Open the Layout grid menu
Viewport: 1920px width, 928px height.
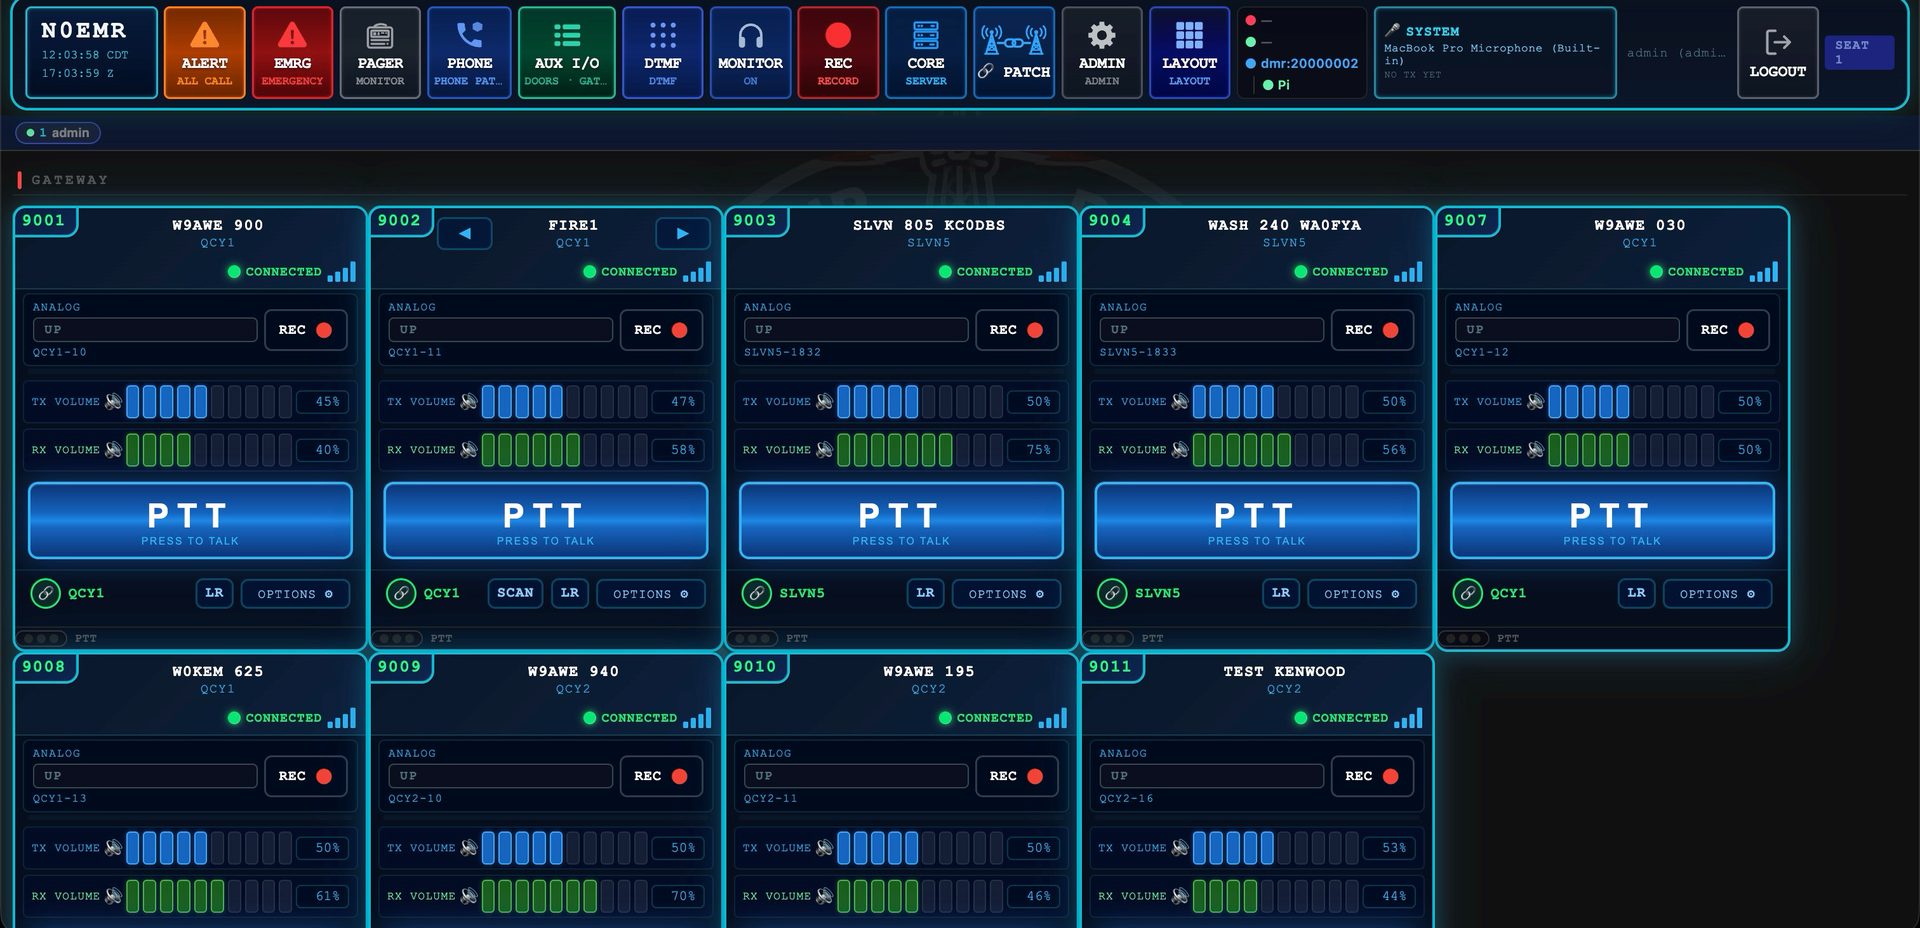1189,53
